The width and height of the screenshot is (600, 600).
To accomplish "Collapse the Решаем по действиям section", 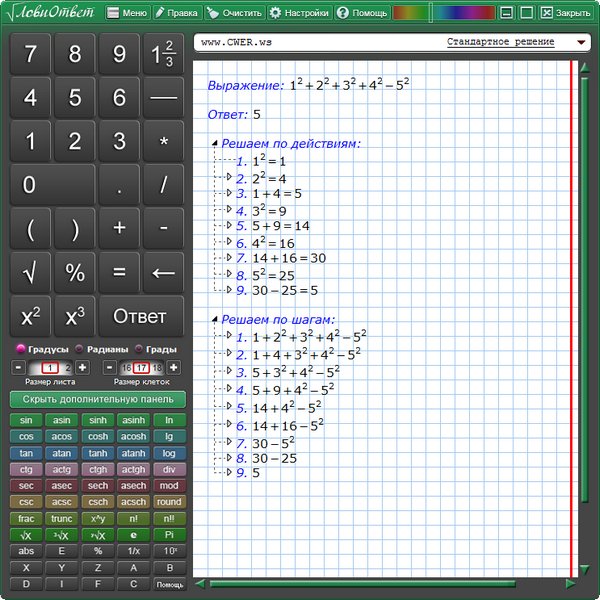I will click(x=215, y=144).
